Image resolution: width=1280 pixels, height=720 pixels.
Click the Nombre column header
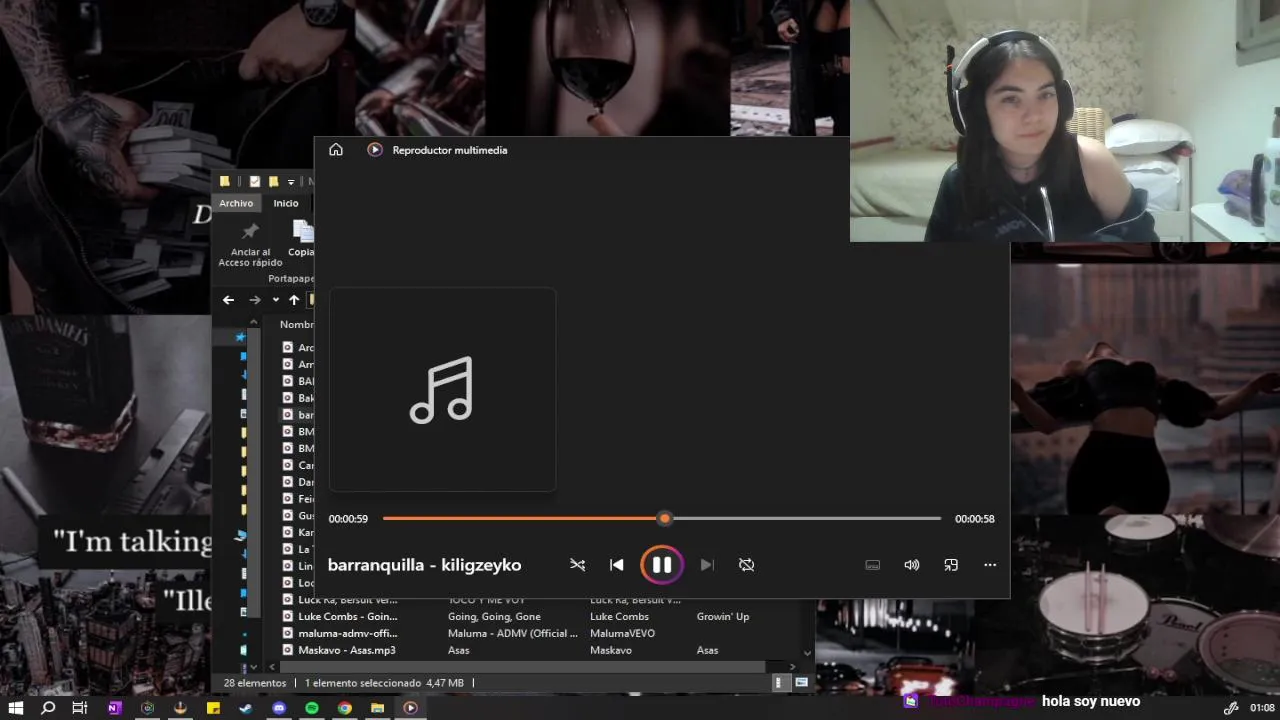coord(296,324)
